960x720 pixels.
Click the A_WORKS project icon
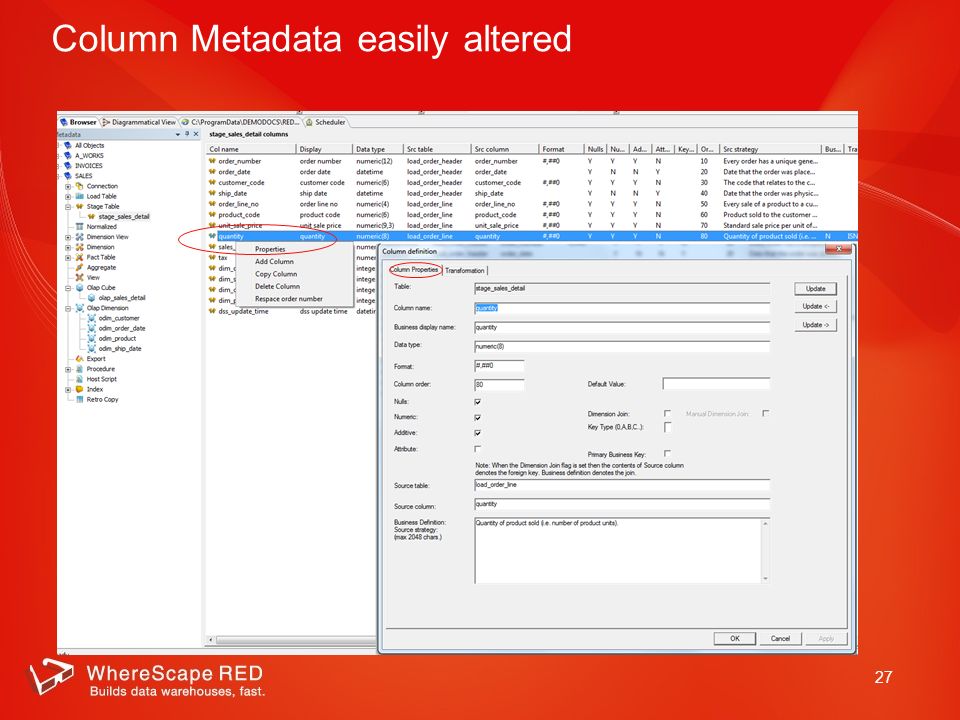click(67, 156)
